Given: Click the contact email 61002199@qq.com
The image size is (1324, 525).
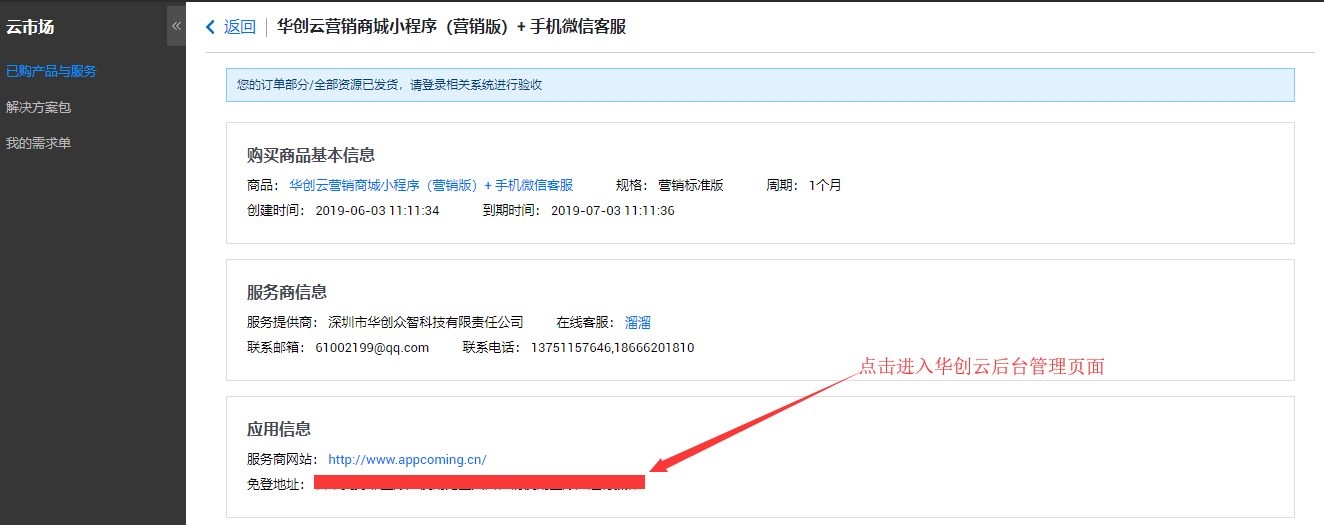Looking at the screenshot, I should pyautogui.click(x=372, y=348).
